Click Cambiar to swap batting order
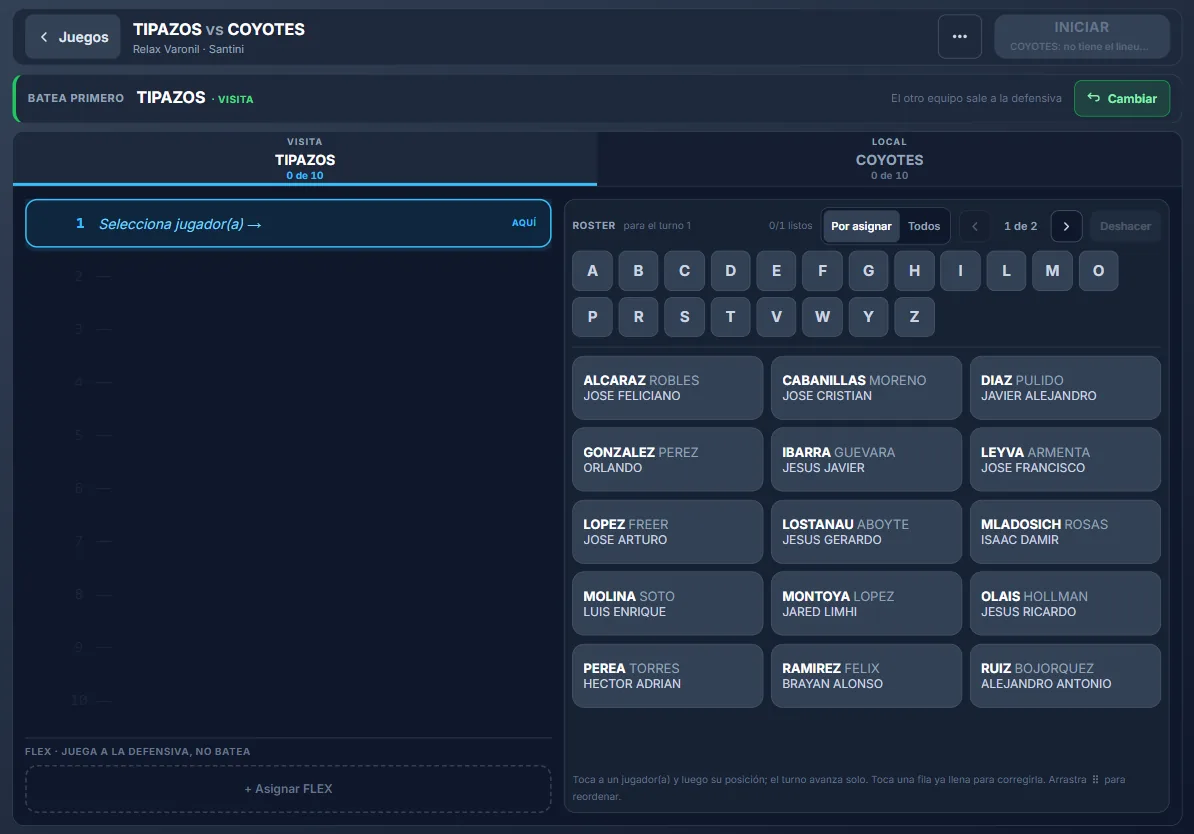Screen dimensions: 1194x834 coord(1122,98)
